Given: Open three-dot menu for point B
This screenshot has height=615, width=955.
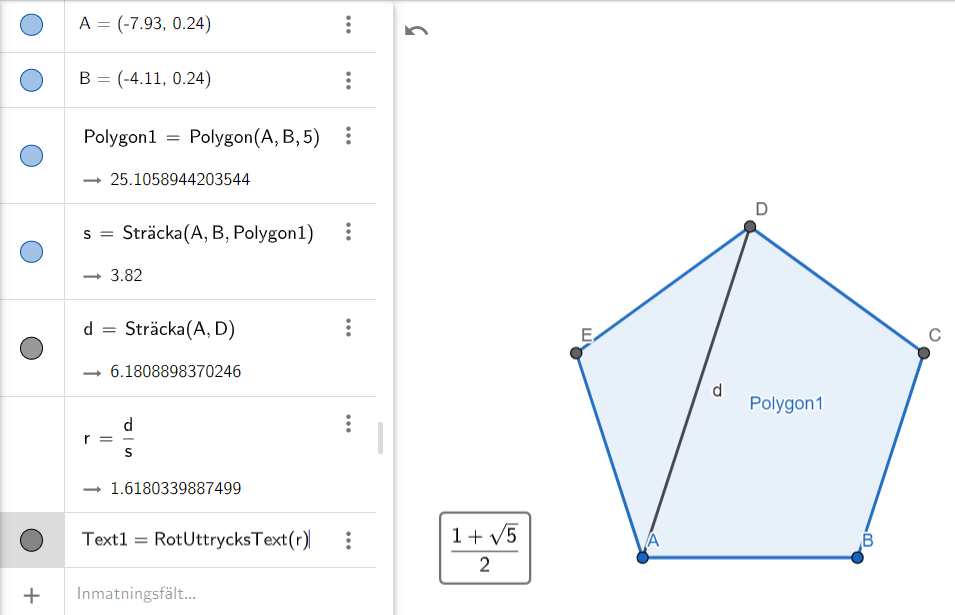Looking at the screenshot, I should (x=348, y=80).
